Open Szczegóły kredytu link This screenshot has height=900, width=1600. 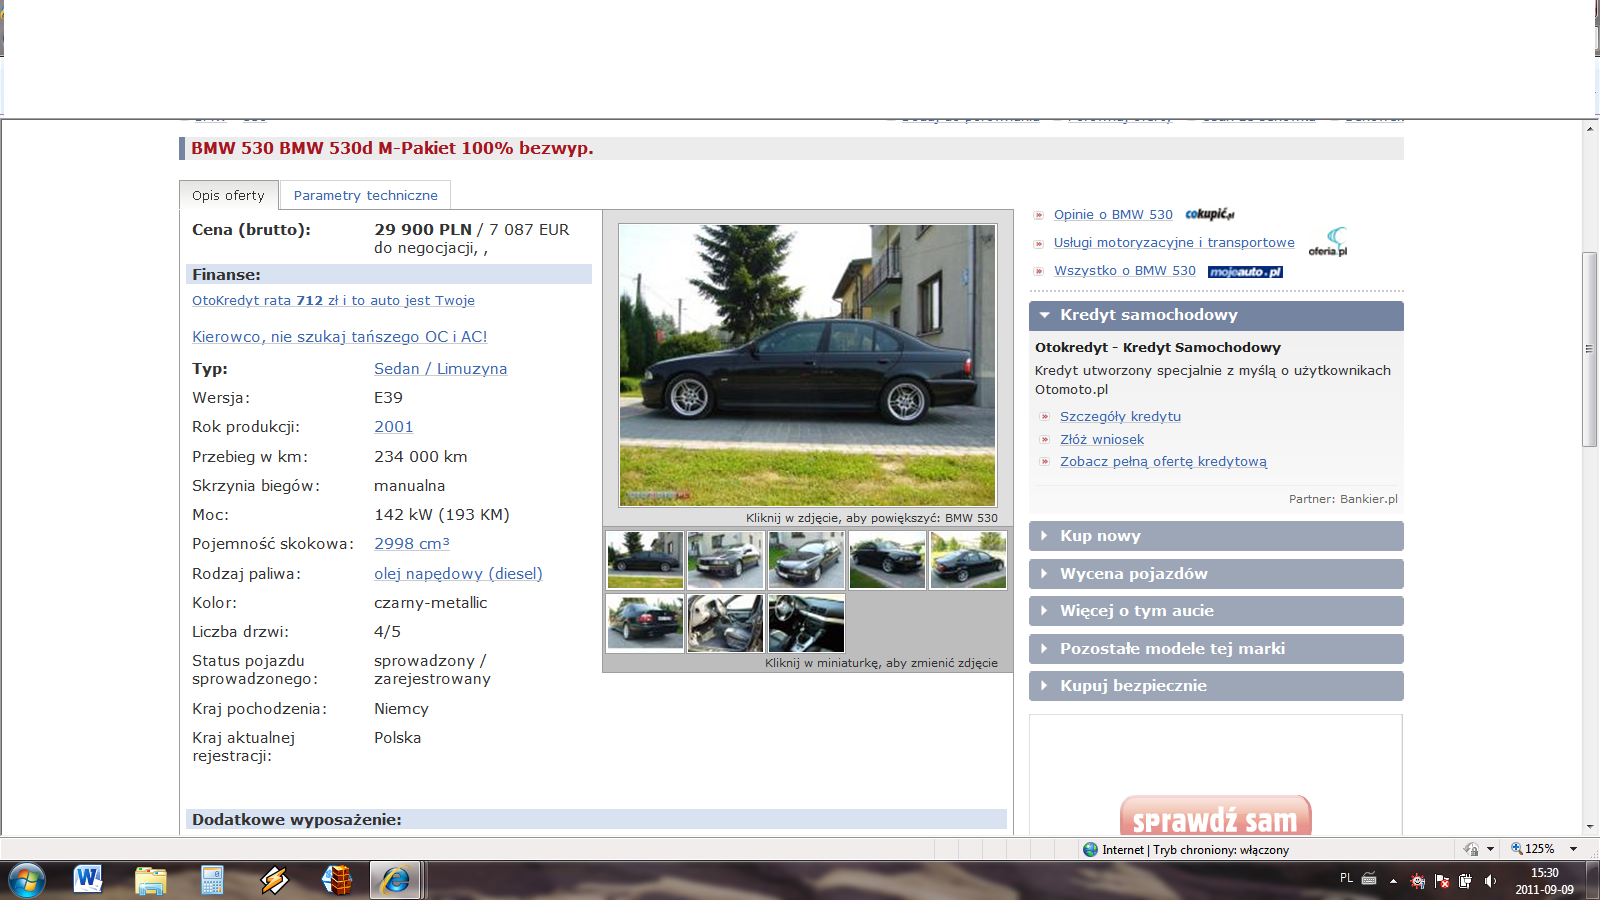(x=1120, y=416)
